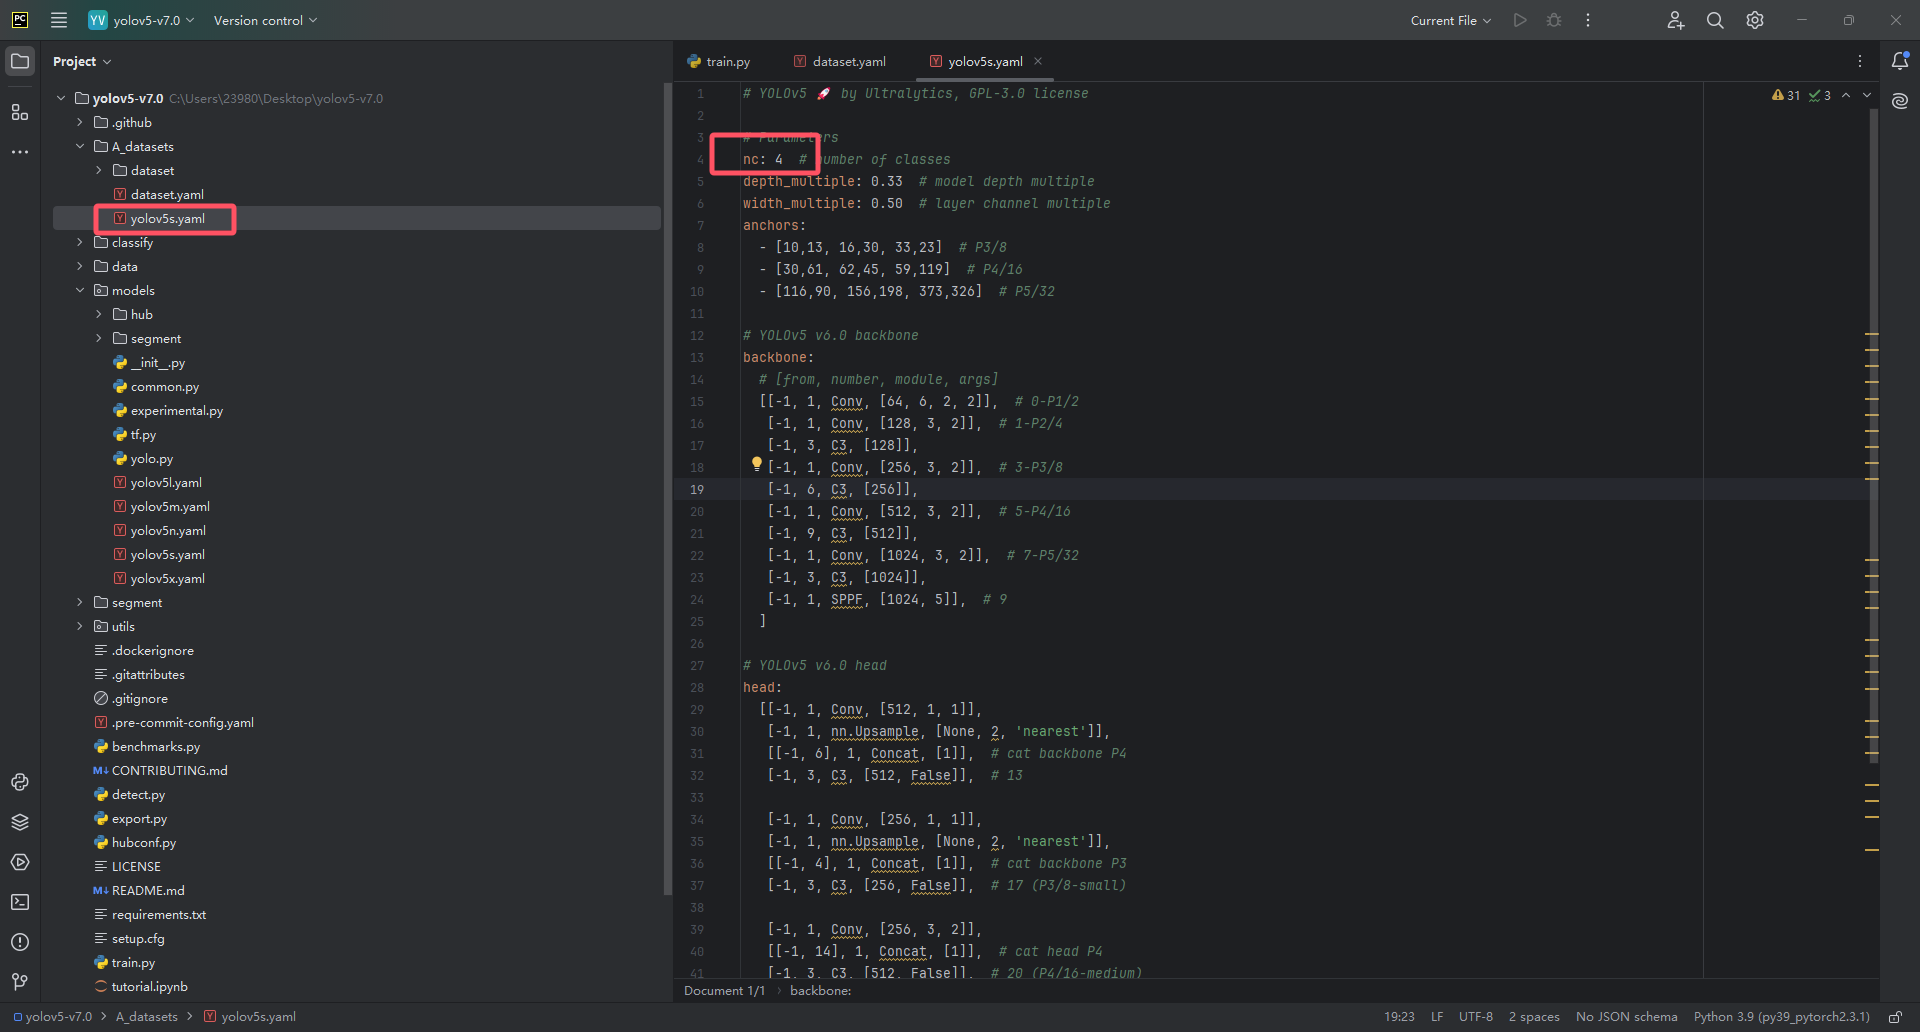The height and width of the screenshot is (1032, 1920).
Task: Open Code With Me icon
Action: (x=1676, y=20)
